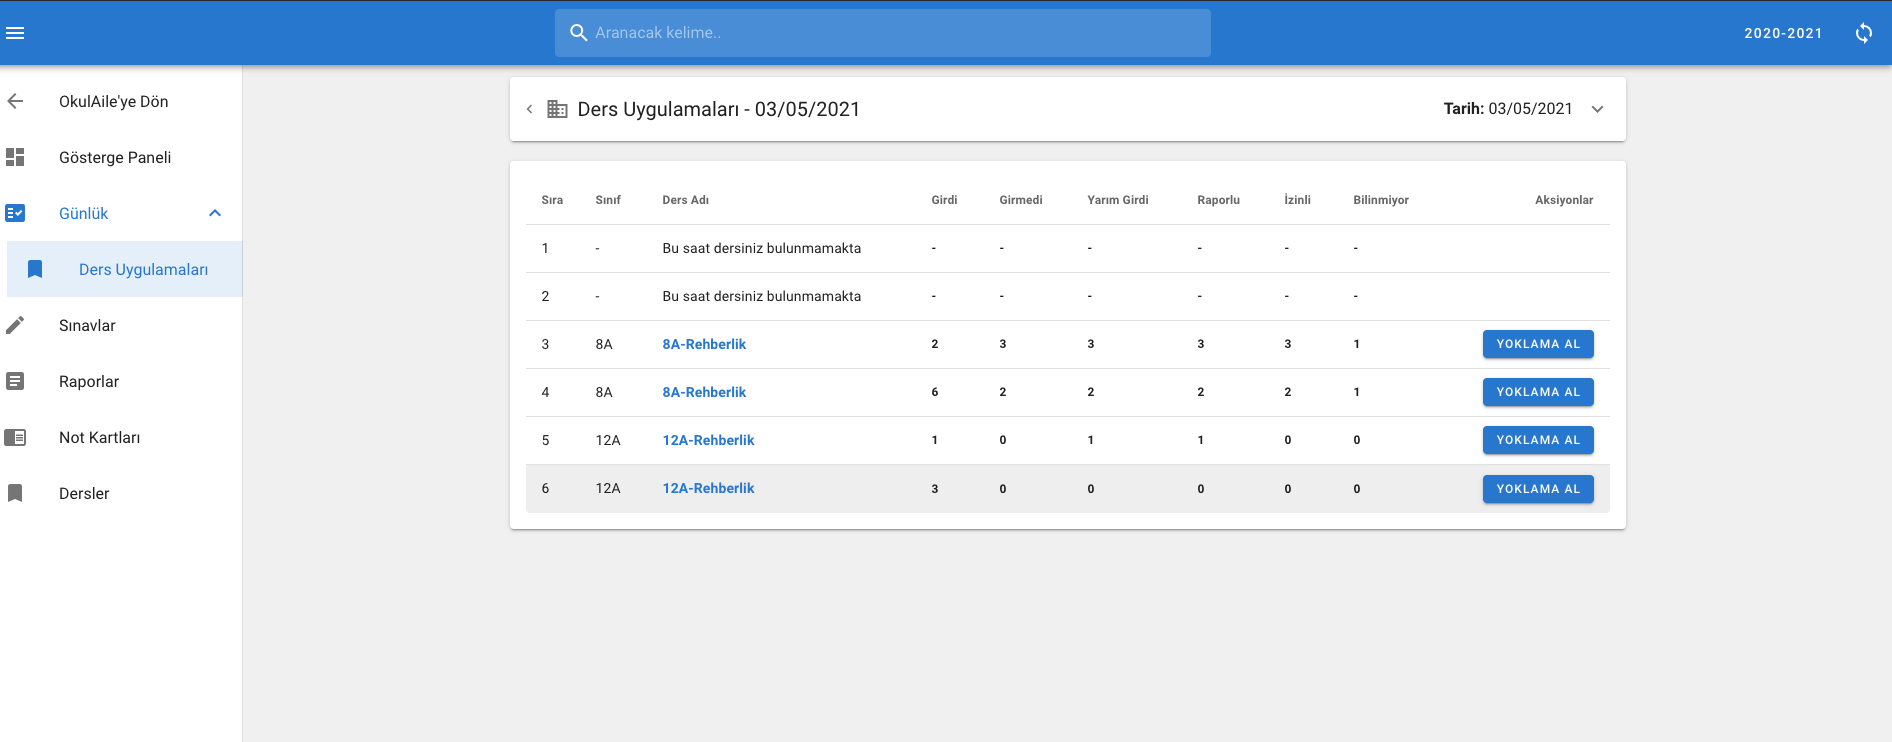Click the Not Kartları card icon
Viewport: 1892px width, 742px height.
tap(15, 437)
